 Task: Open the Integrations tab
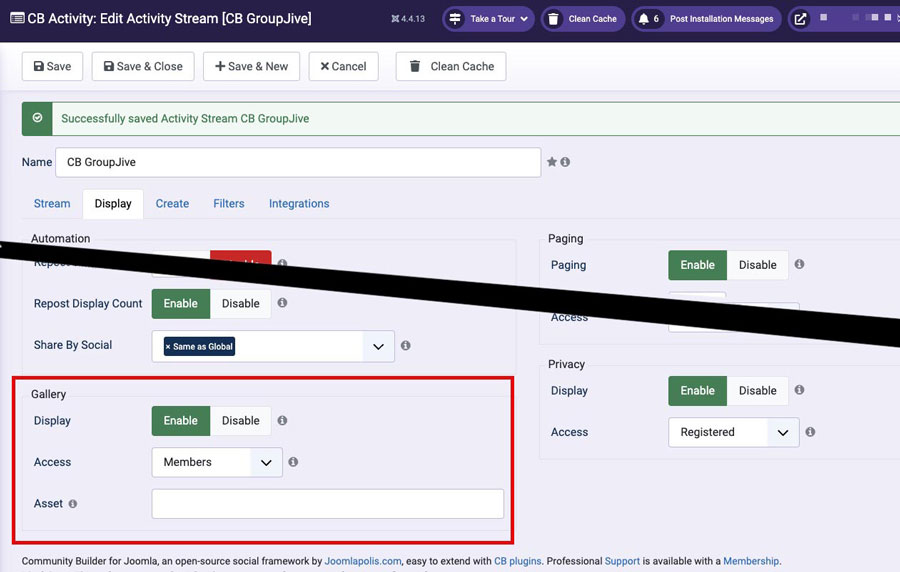299,203
